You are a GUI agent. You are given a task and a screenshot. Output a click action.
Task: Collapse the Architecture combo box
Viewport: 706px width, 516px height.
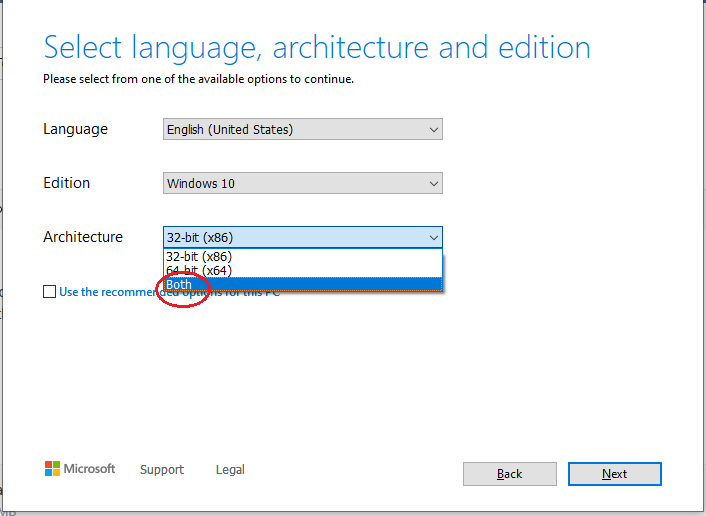tap(303, 237)
